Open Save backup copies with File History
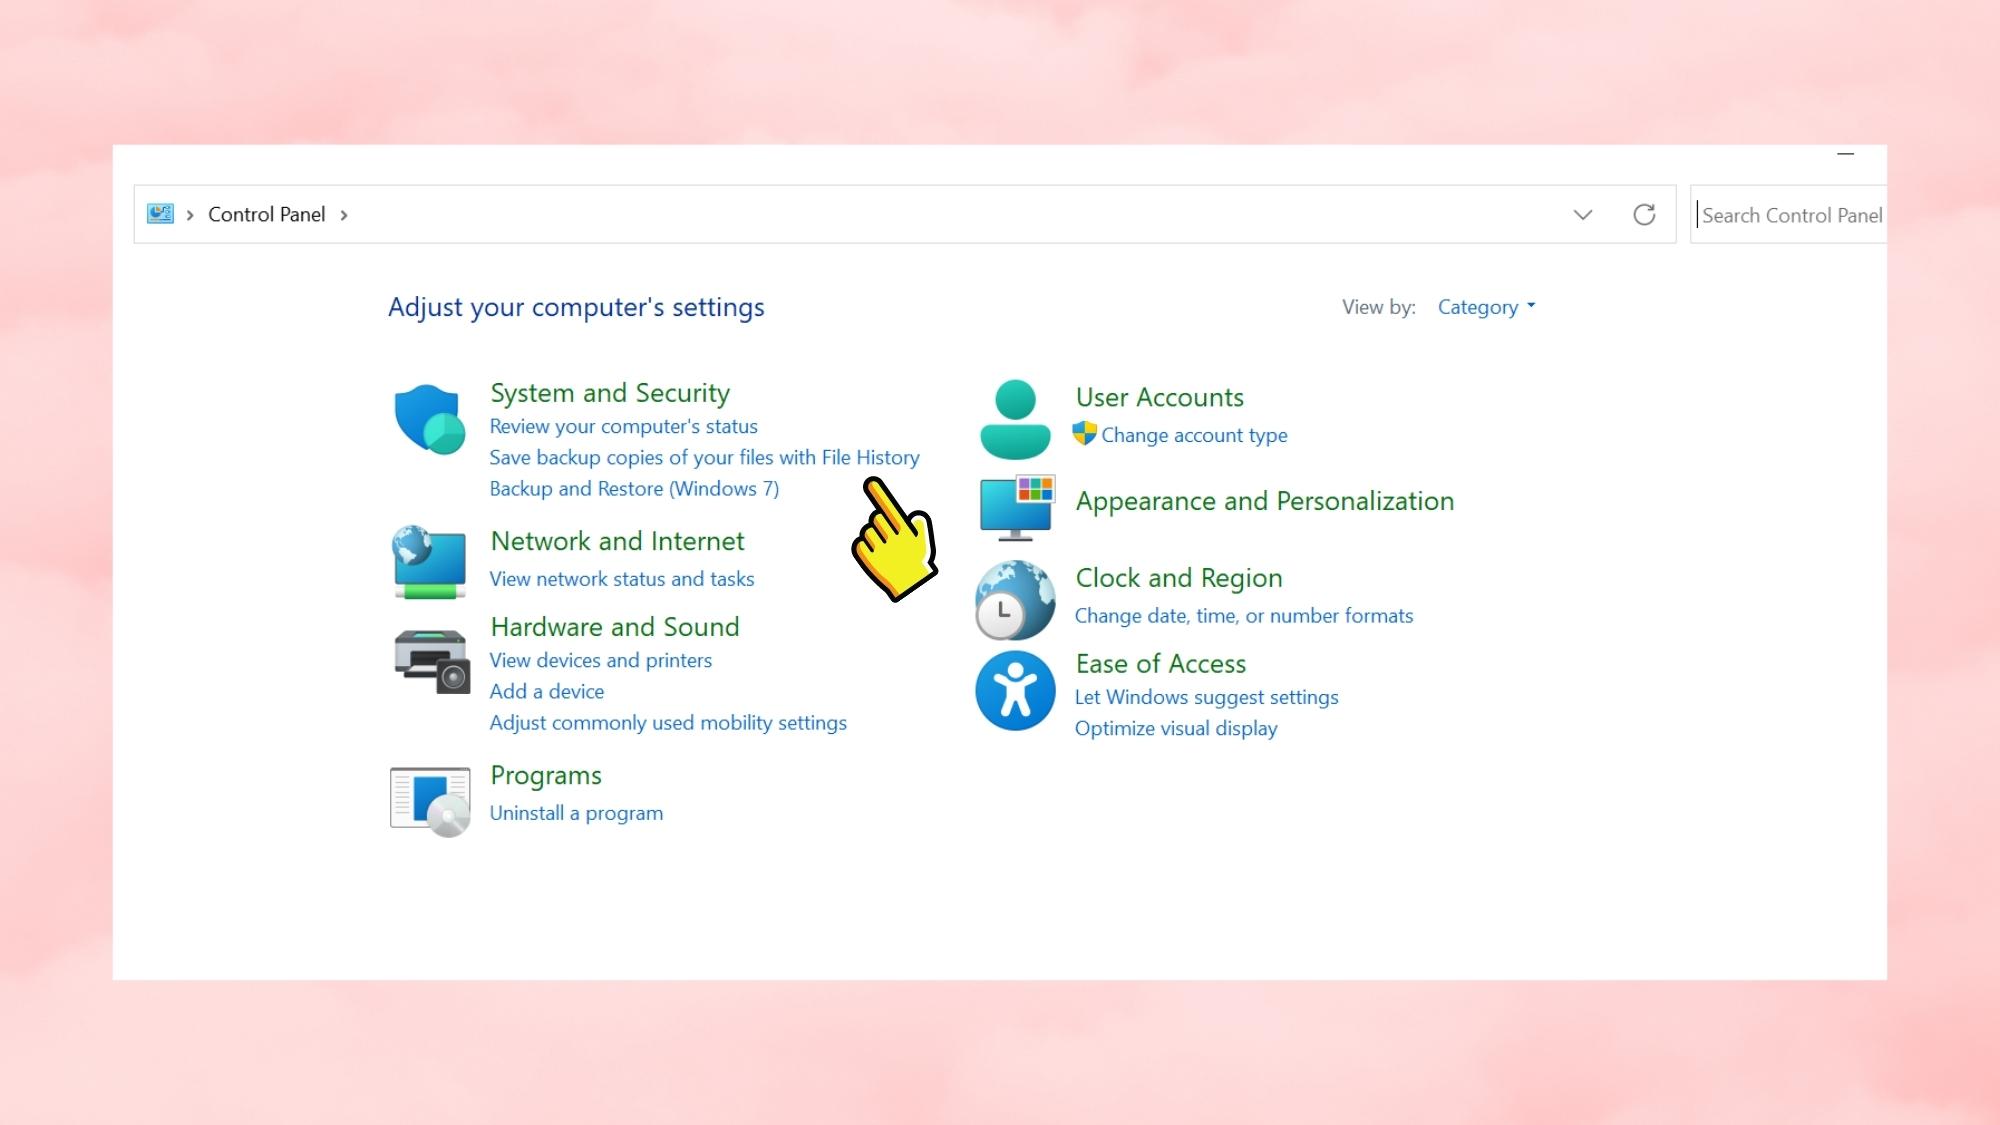The image size is (2000, 1125). (x=704, y=458)
